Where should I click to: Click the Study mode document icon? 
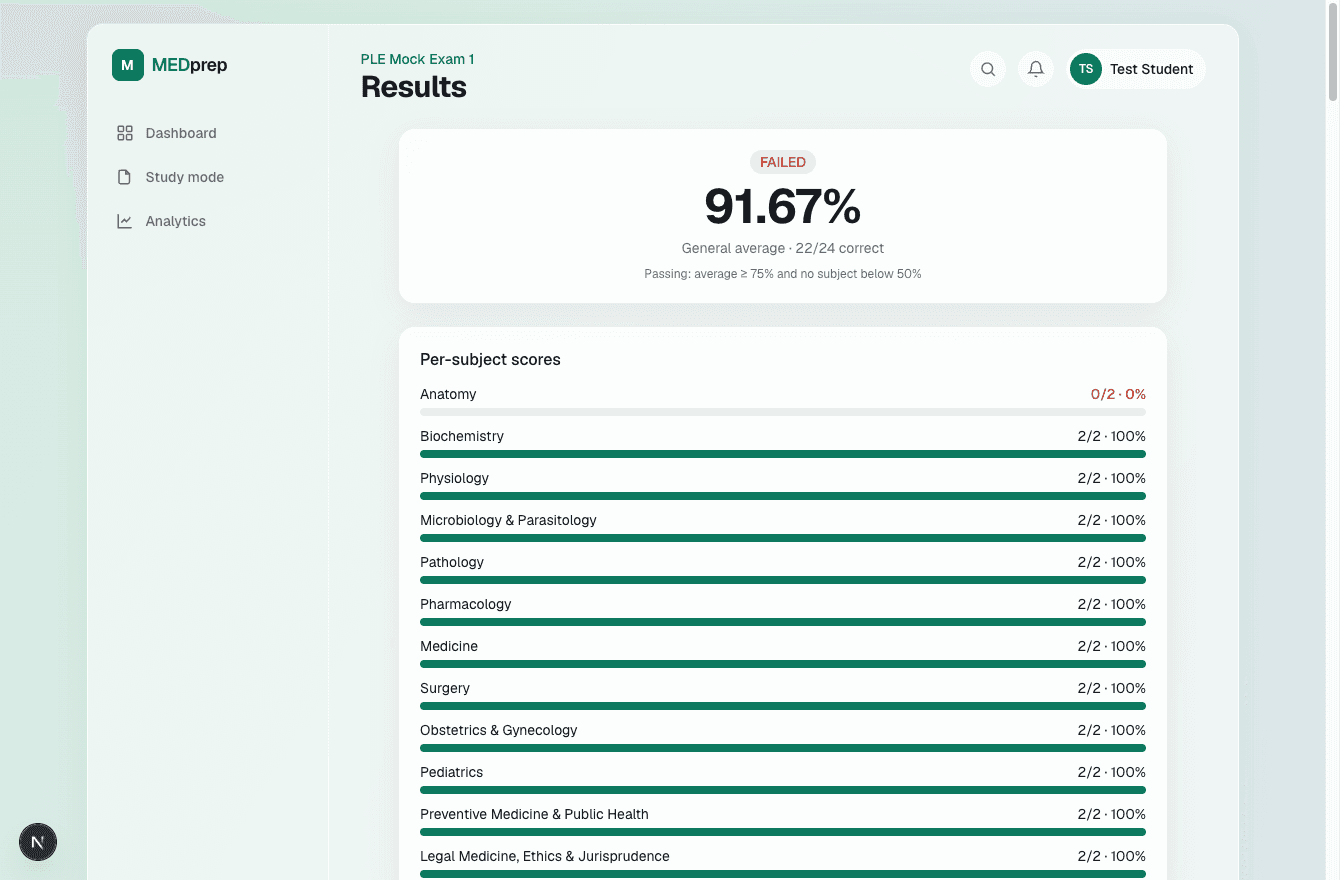pos(125,177)
